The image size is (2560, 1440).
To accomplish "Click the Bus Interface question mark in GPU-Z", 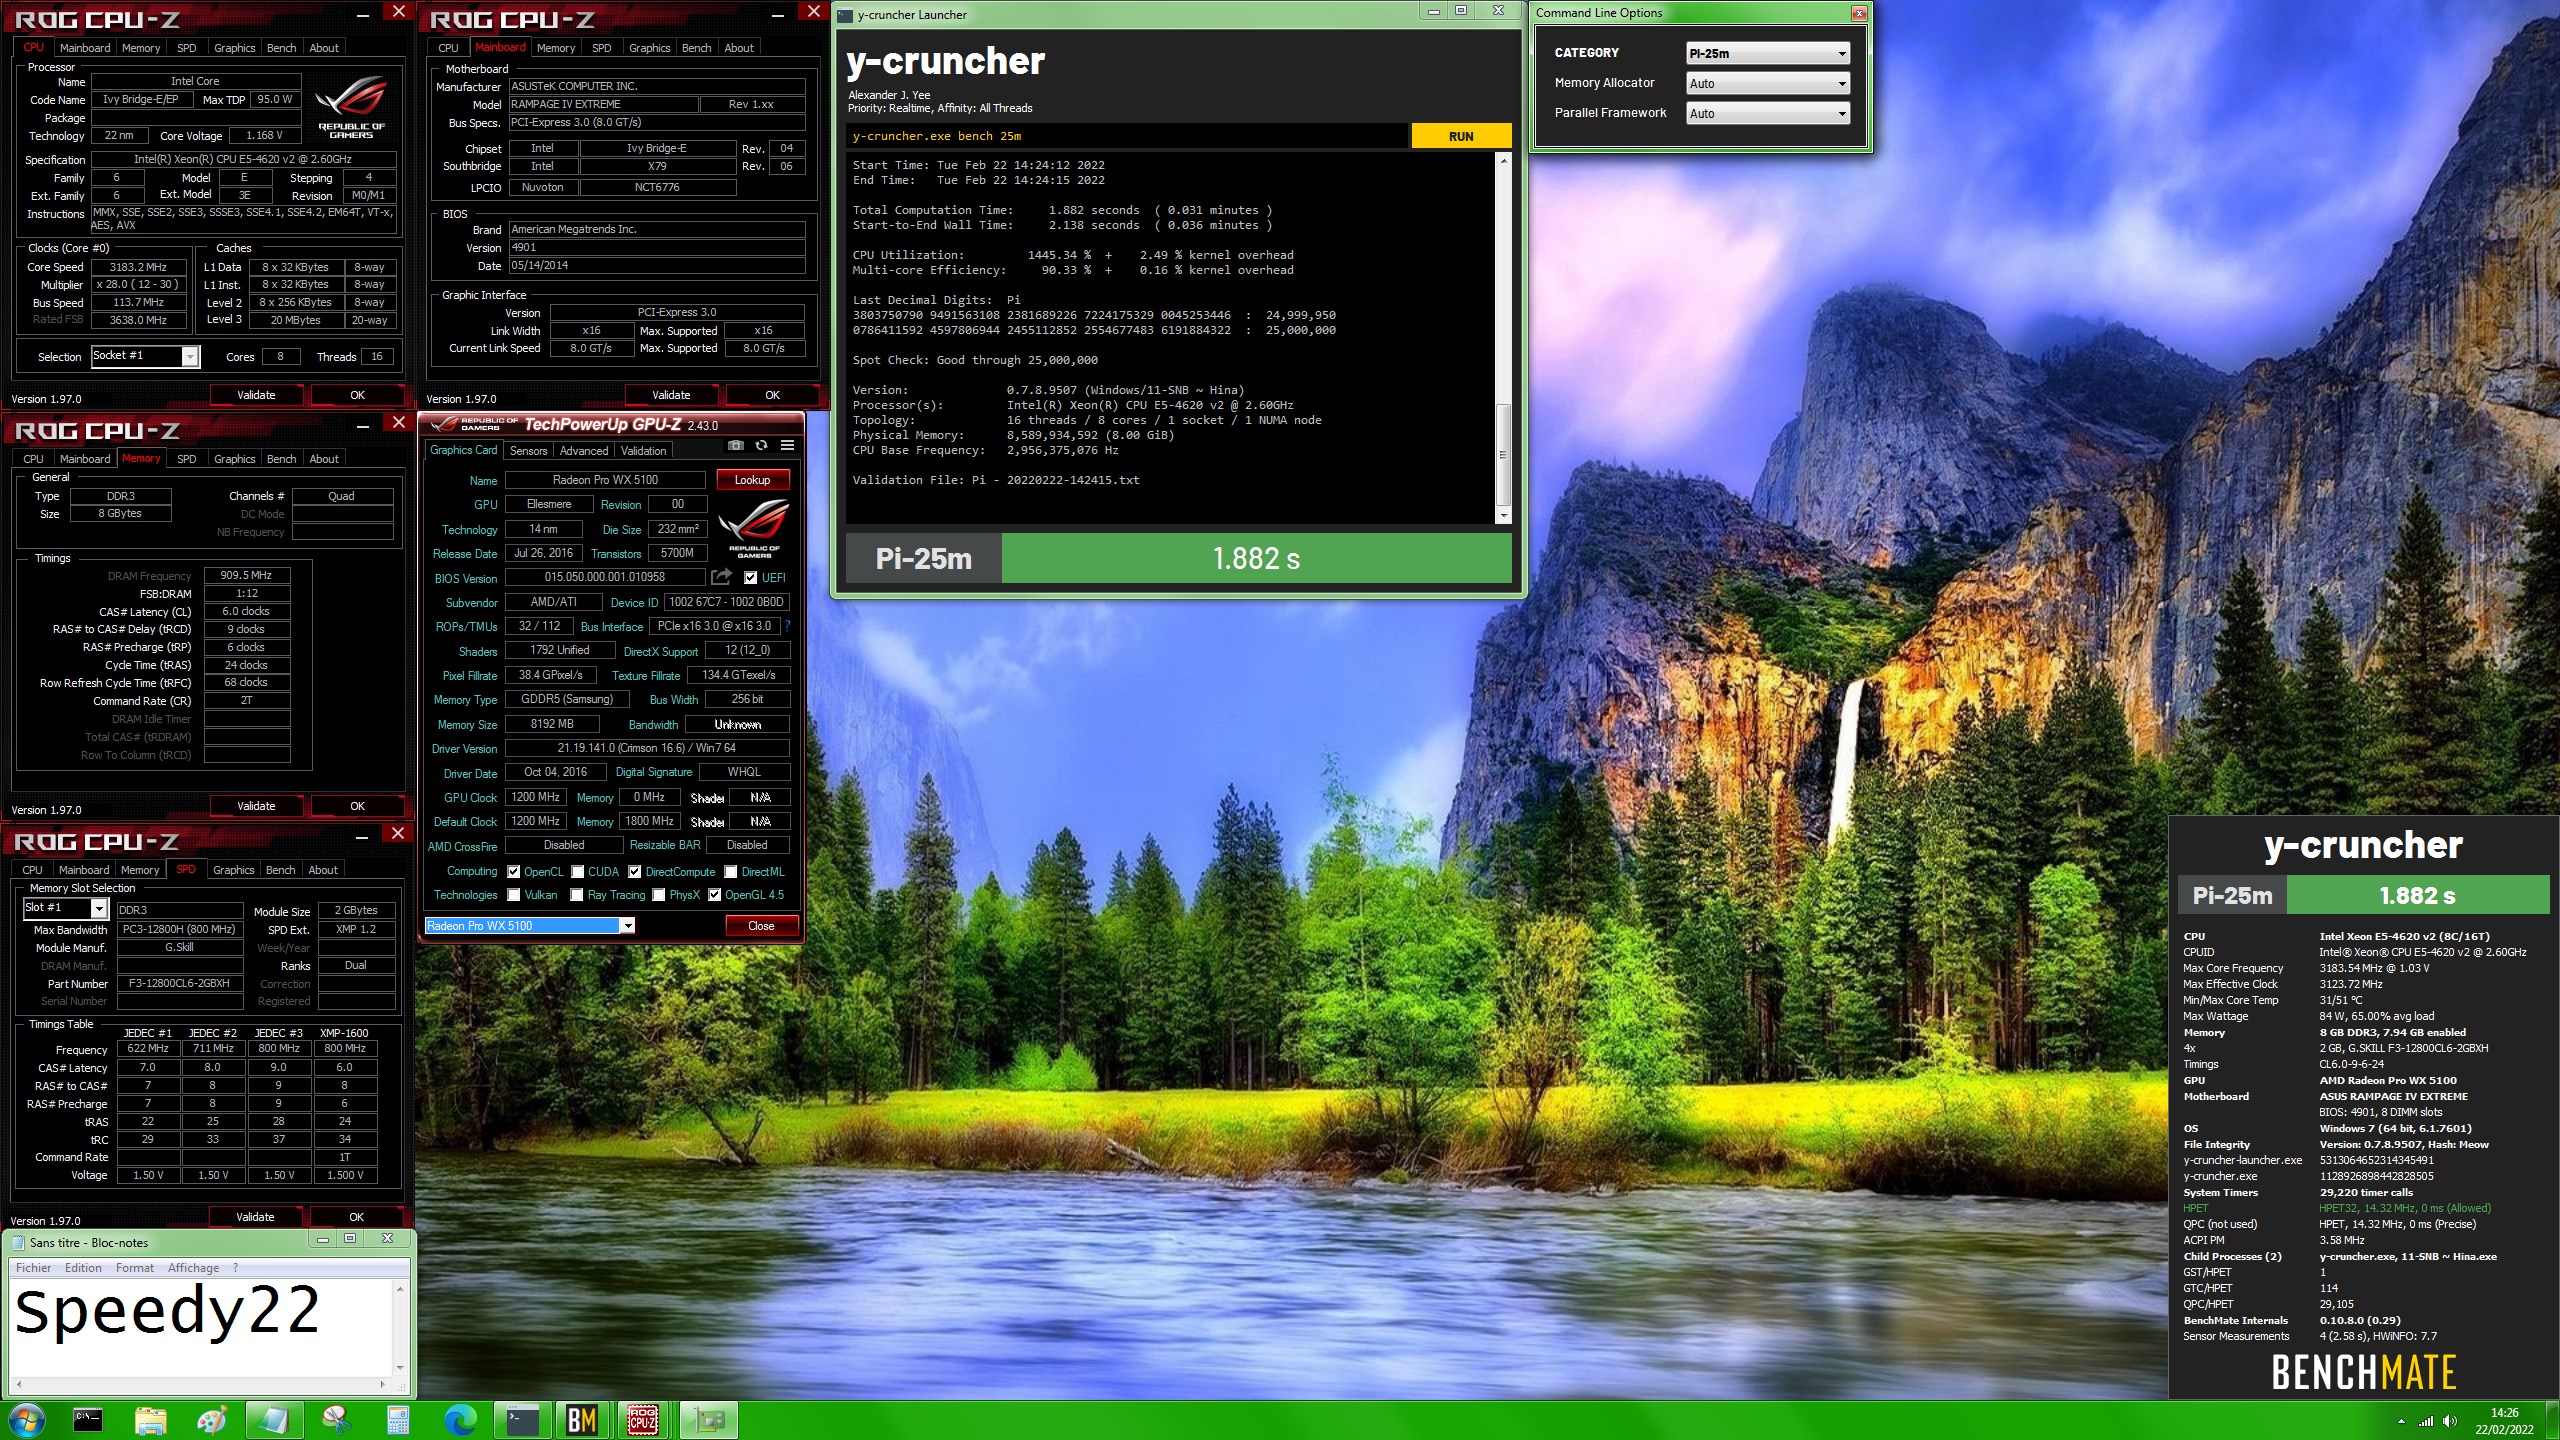I will pos(787,626).
